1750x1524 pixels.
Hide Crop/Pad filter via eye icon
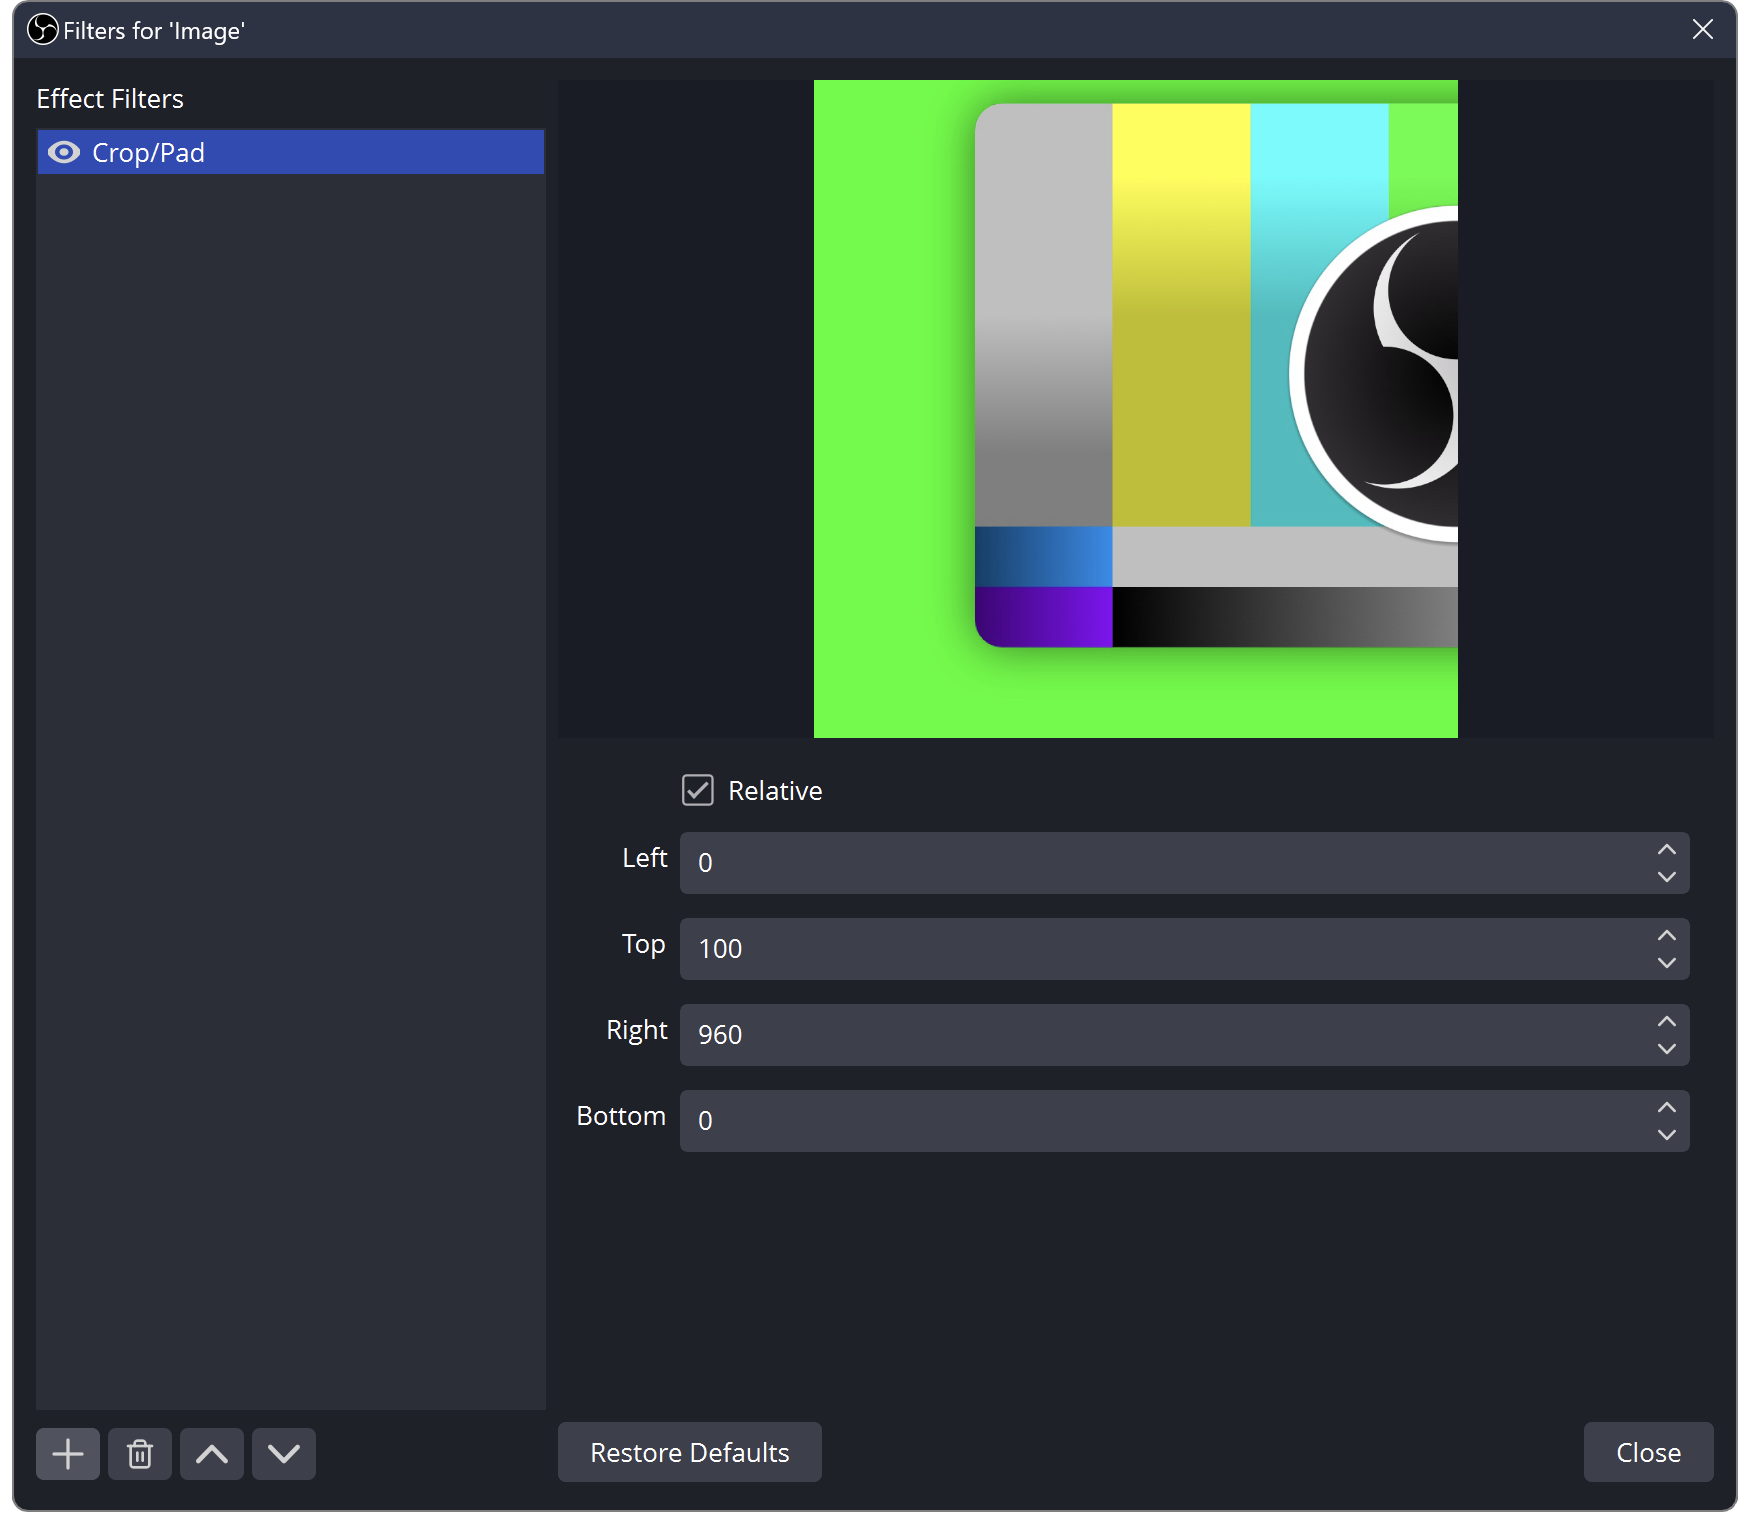tap(64, 152)
